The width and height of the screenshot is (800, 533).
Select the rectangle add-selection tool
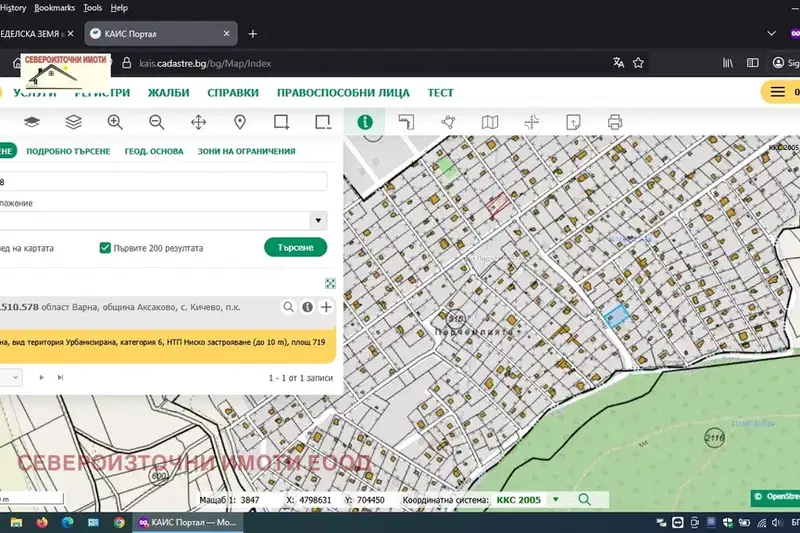[x=282, y=122]
